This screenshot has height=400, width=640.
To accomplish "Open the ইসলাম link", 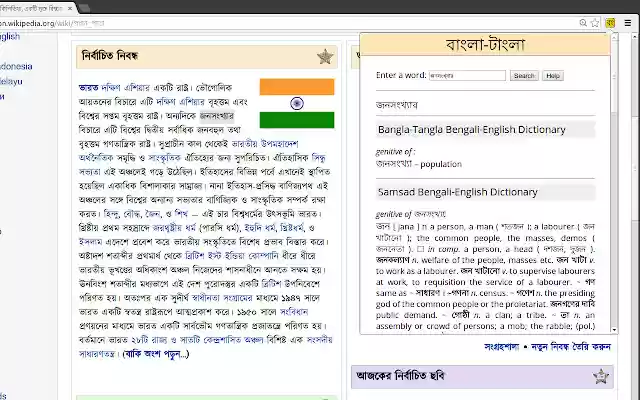I will click(90, 242).
